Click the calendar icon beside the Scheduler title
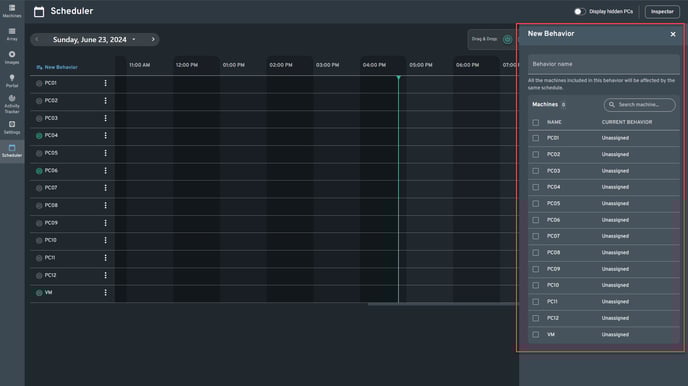The width and height of the screenshot is (688, 386). point(39,12)
